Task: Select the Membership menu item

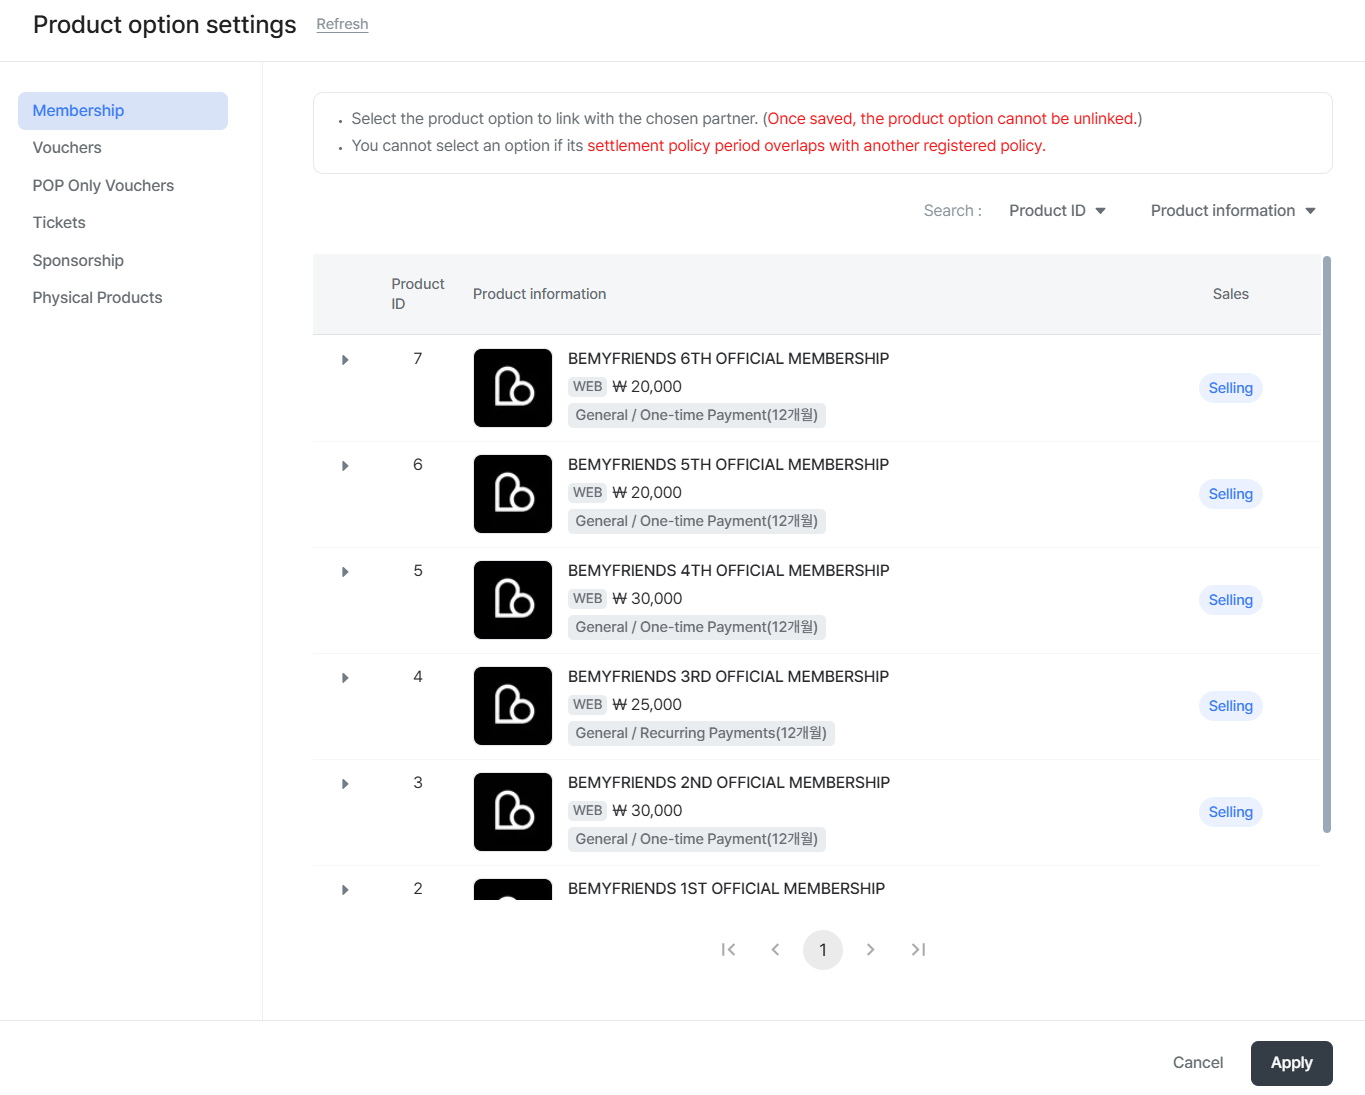Action: (123, 111)
